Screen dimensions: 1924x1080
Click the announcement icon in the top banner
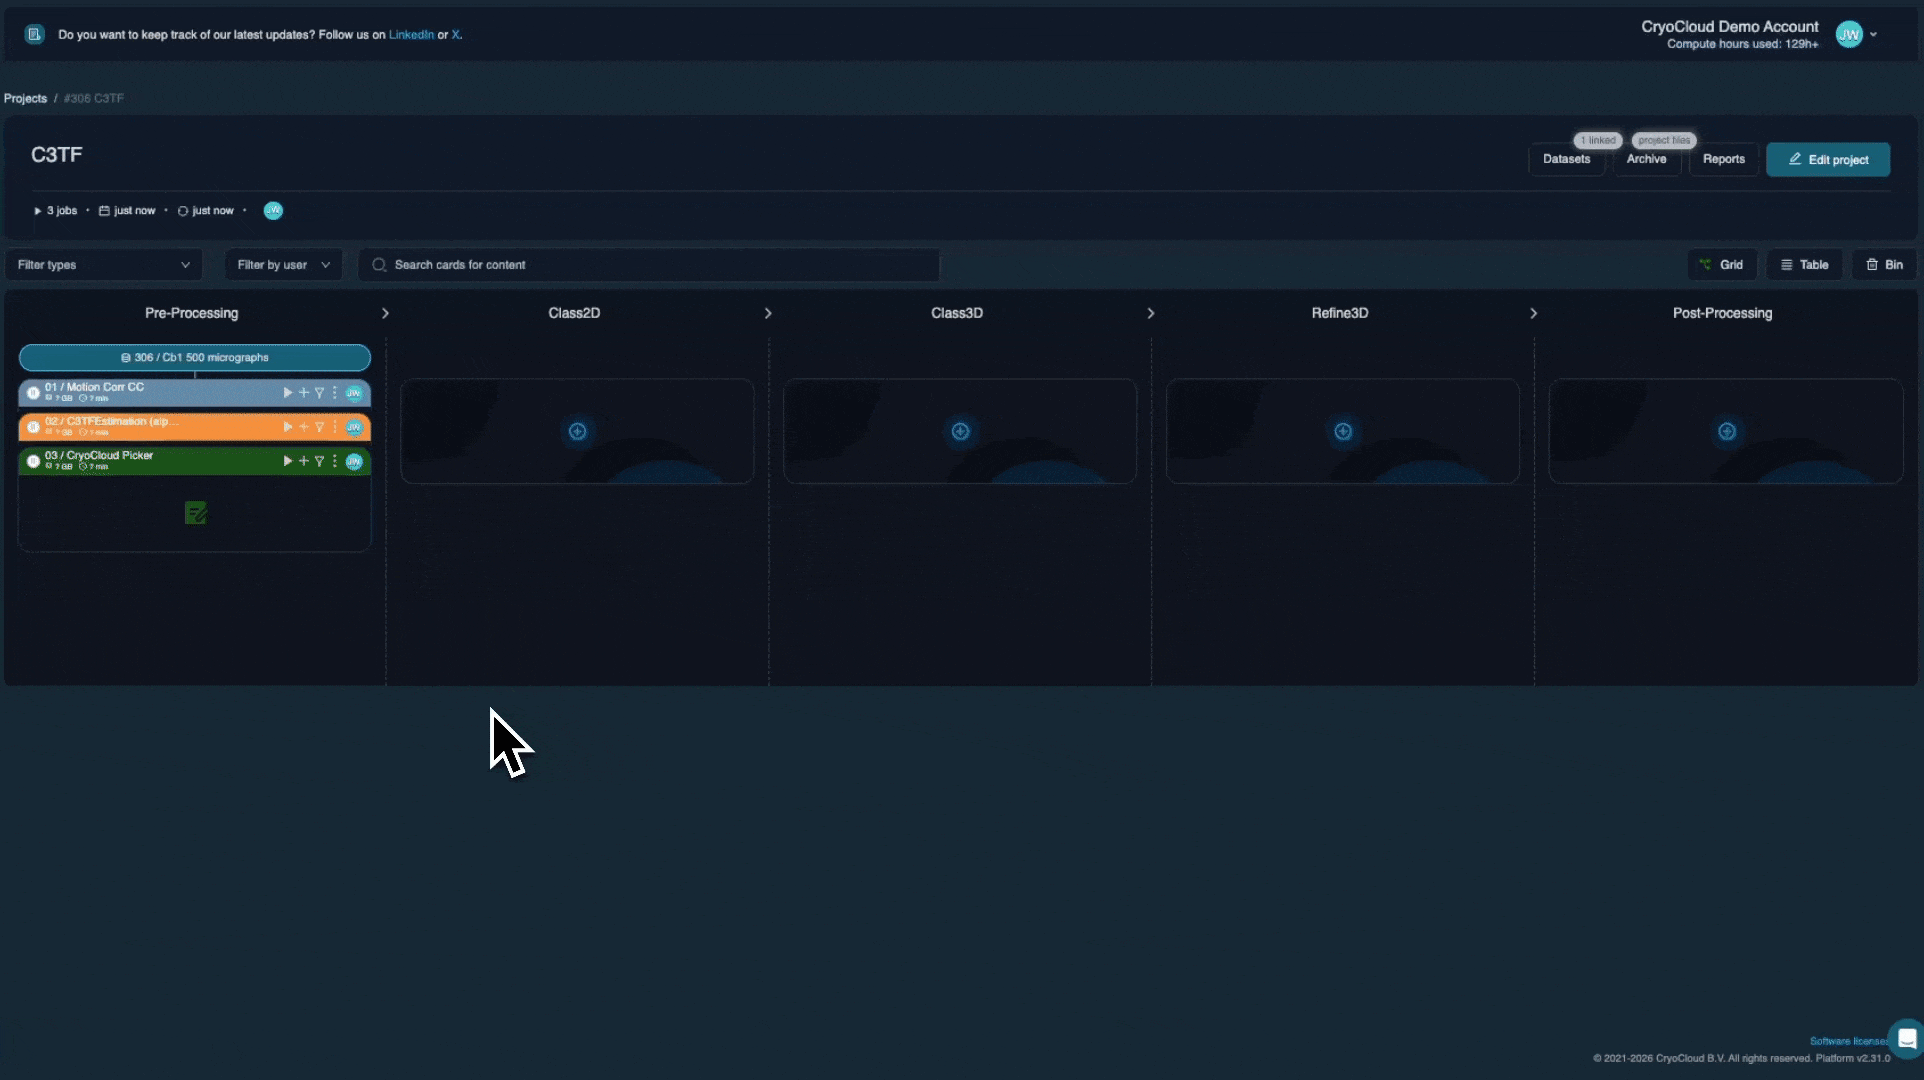click(x=35, y=34)
